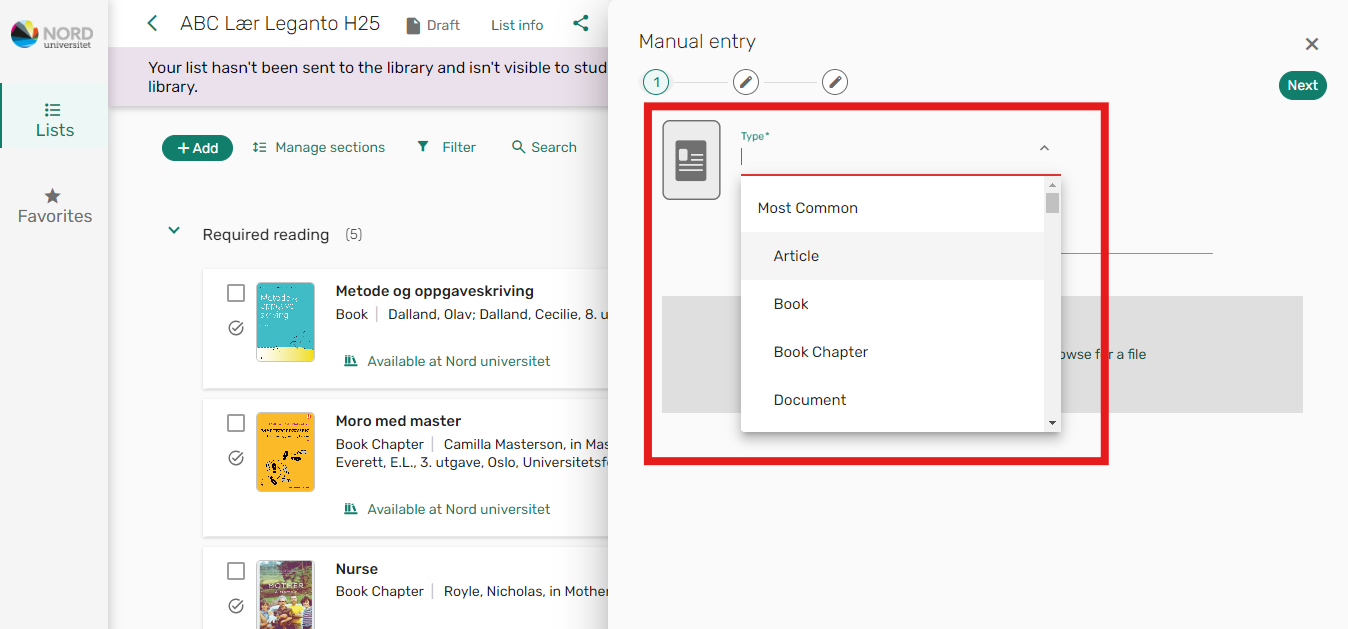The image size is (1348, 629).
Task: Click checkmark status icon for Nurse
Action: [x=236, y=605]
